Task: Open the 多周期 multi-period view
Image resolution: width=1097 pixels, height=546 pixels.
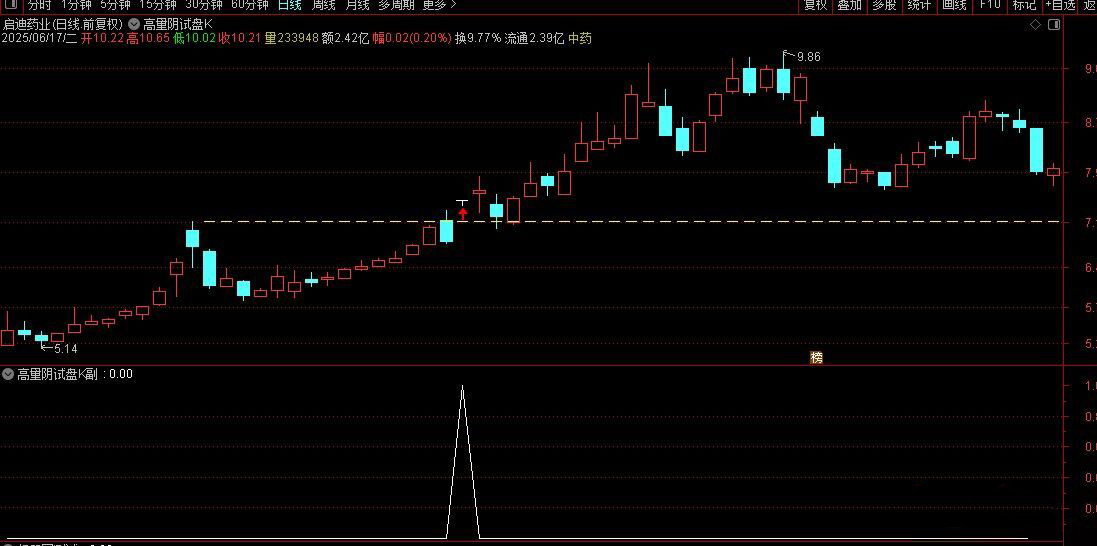Action: click(396, 5)
